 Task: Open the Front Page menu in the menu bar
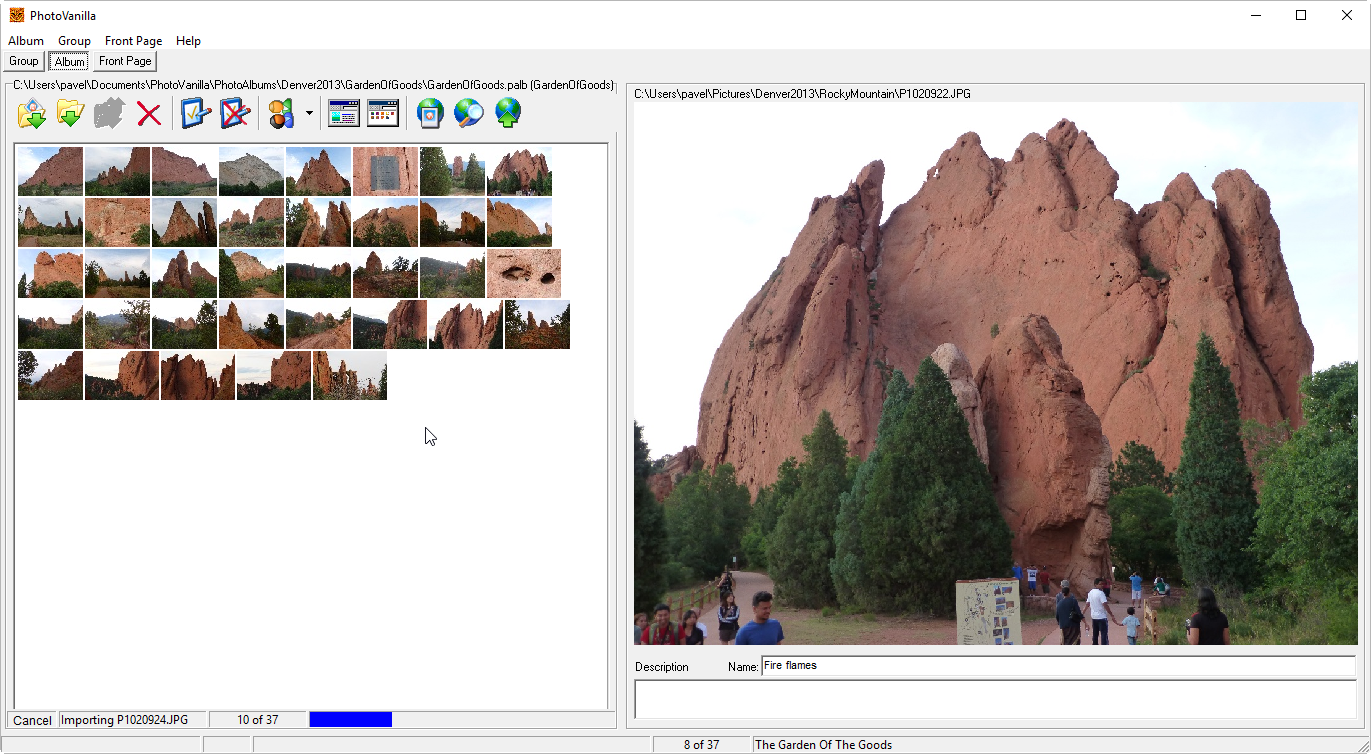pyautogui.click(x=133, y=41)
